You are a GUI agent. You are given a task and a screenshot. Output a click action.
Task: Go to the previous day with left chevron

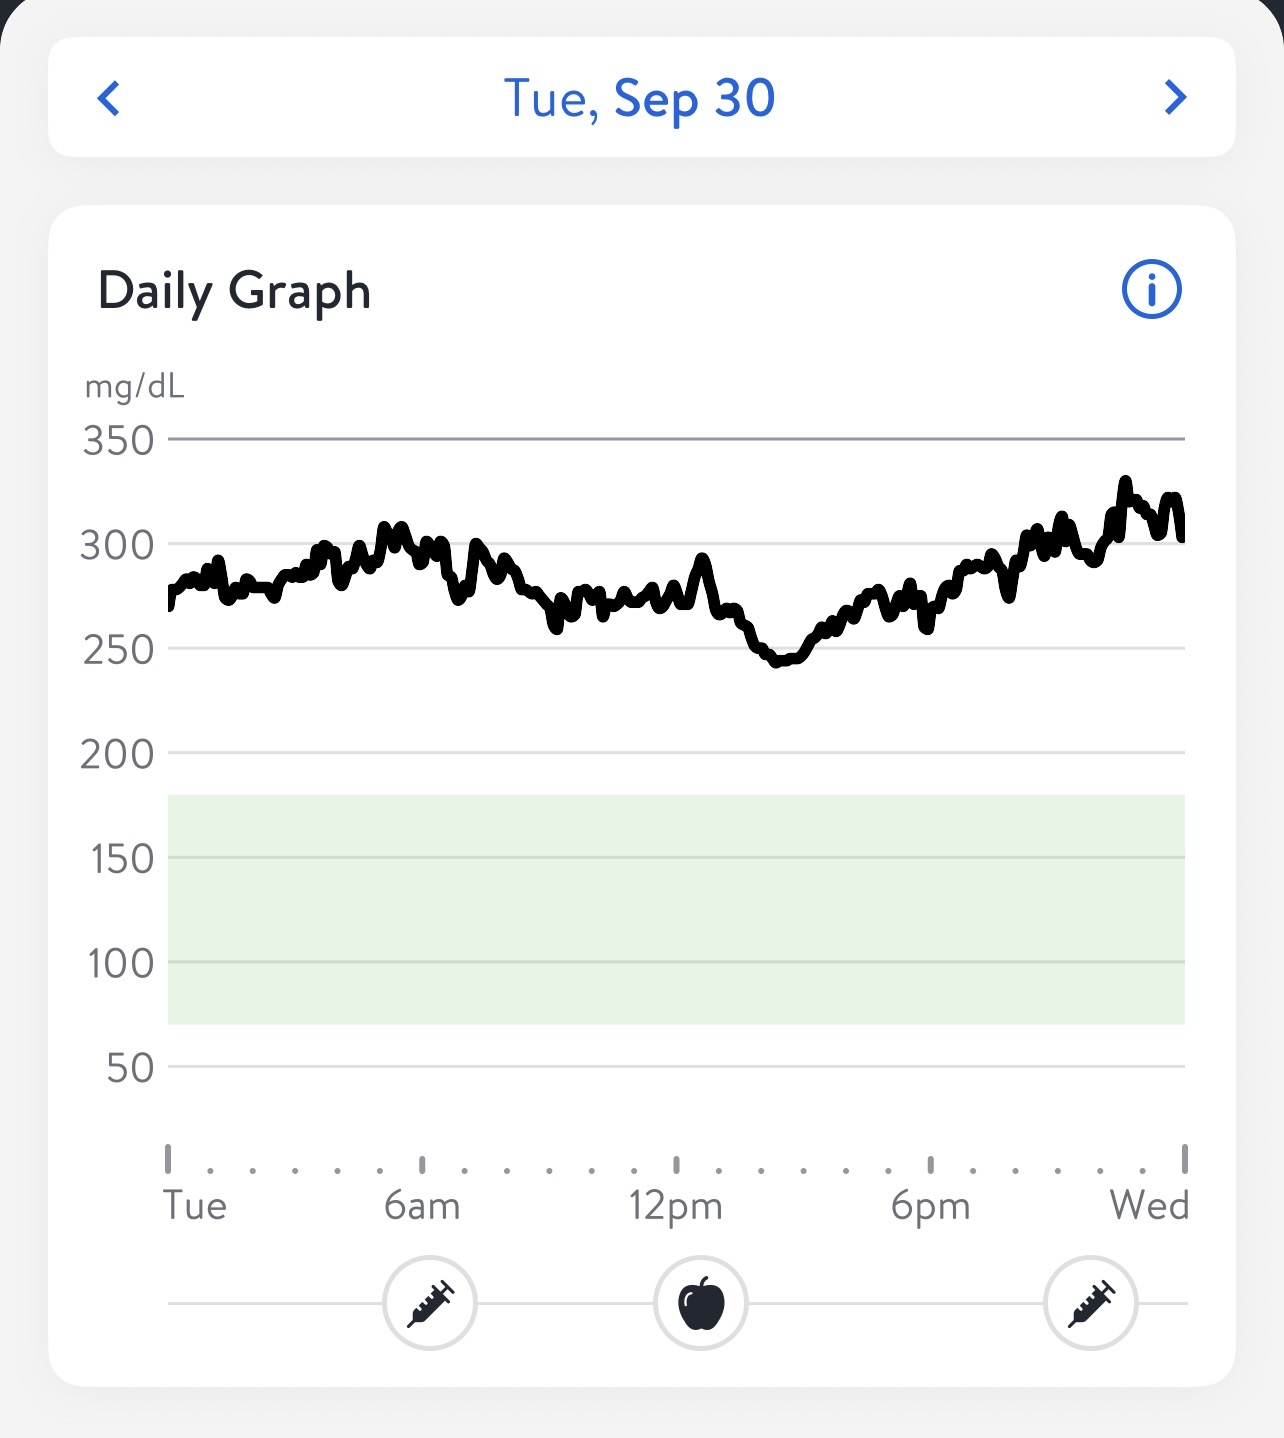point(109,98)
